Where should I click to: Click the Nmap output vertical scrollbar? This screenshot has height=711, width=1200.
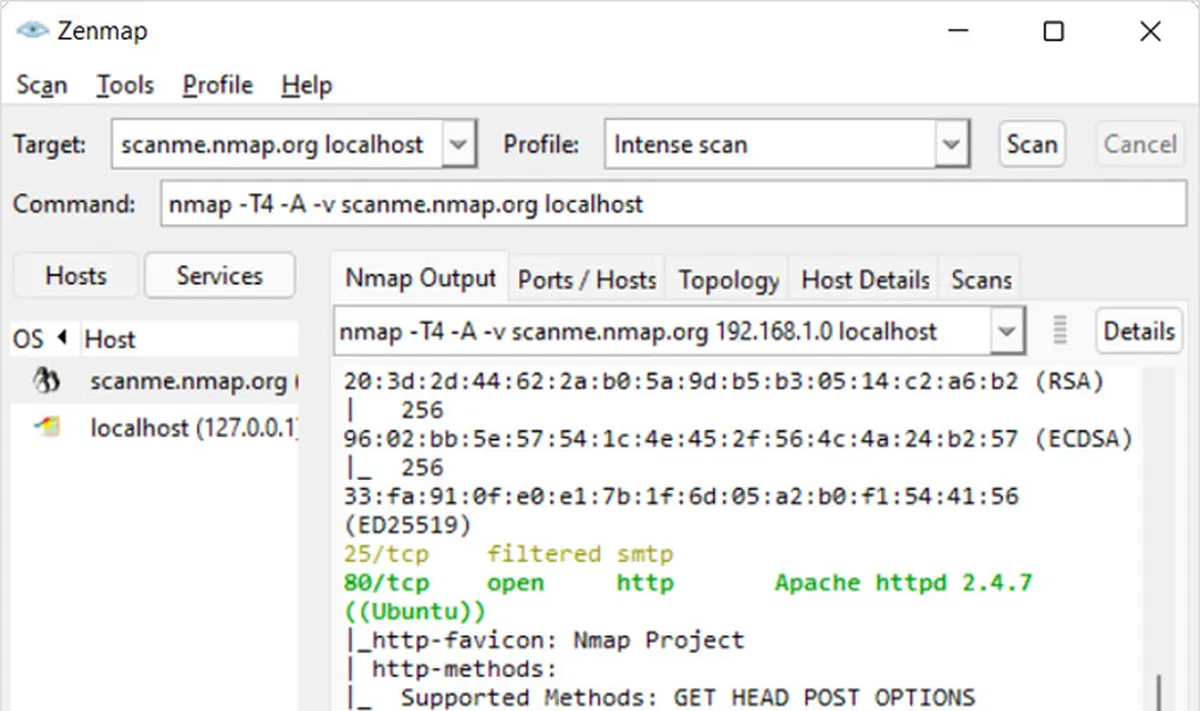(x=1159, y=690)
